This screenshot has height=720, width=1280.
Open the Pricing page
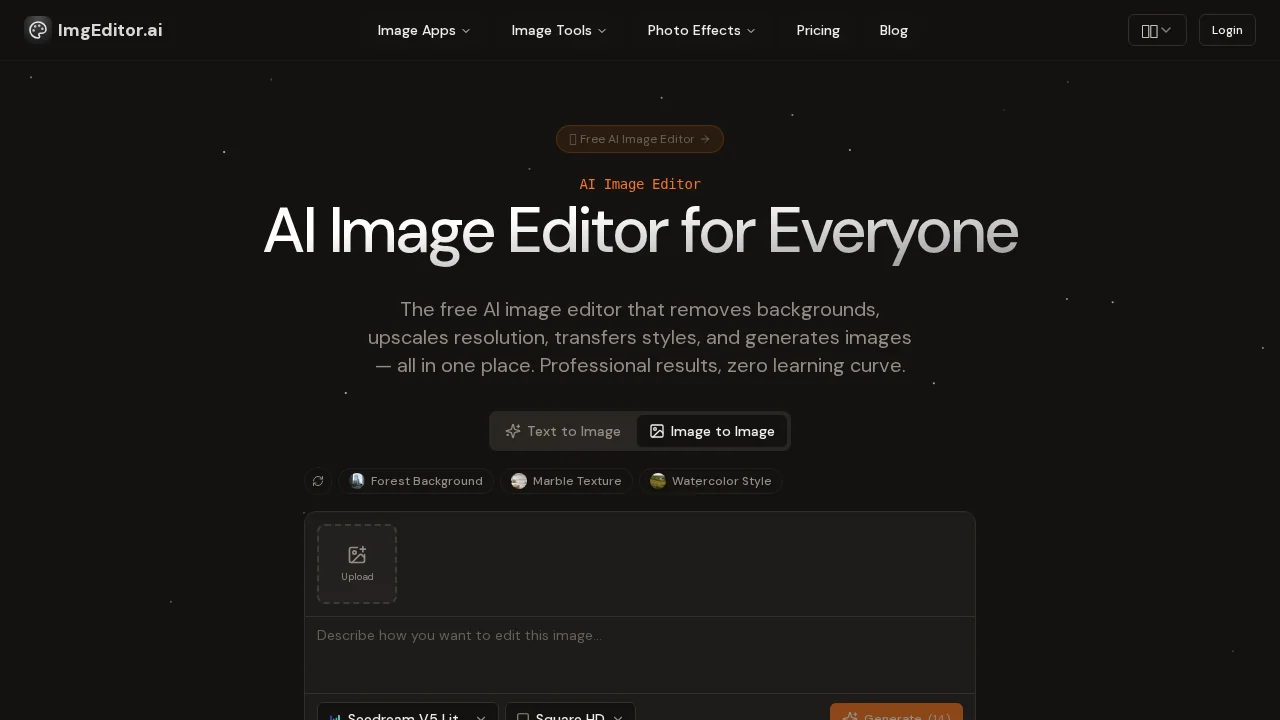coord(818,30)
